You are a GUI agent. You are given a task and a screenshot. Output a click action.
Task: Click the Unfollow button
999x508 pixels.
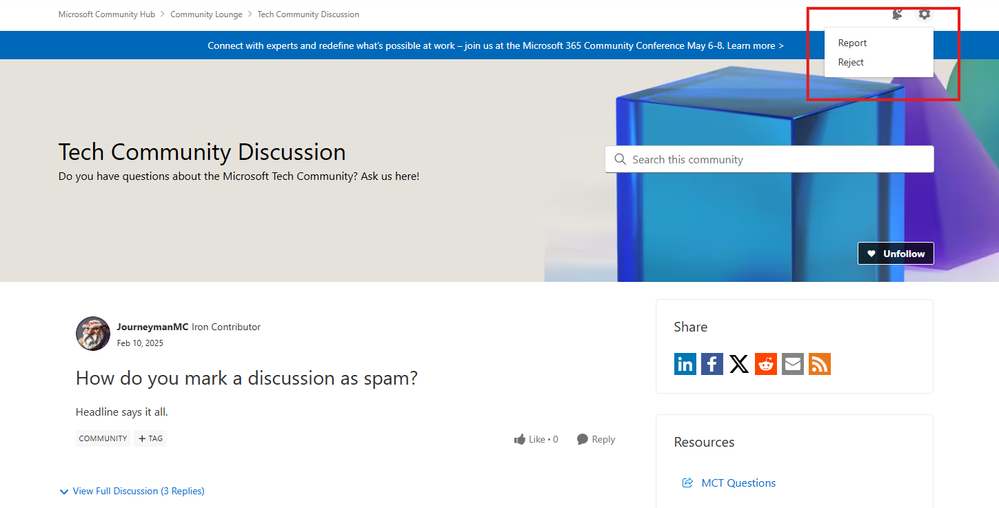click(896, 254)
